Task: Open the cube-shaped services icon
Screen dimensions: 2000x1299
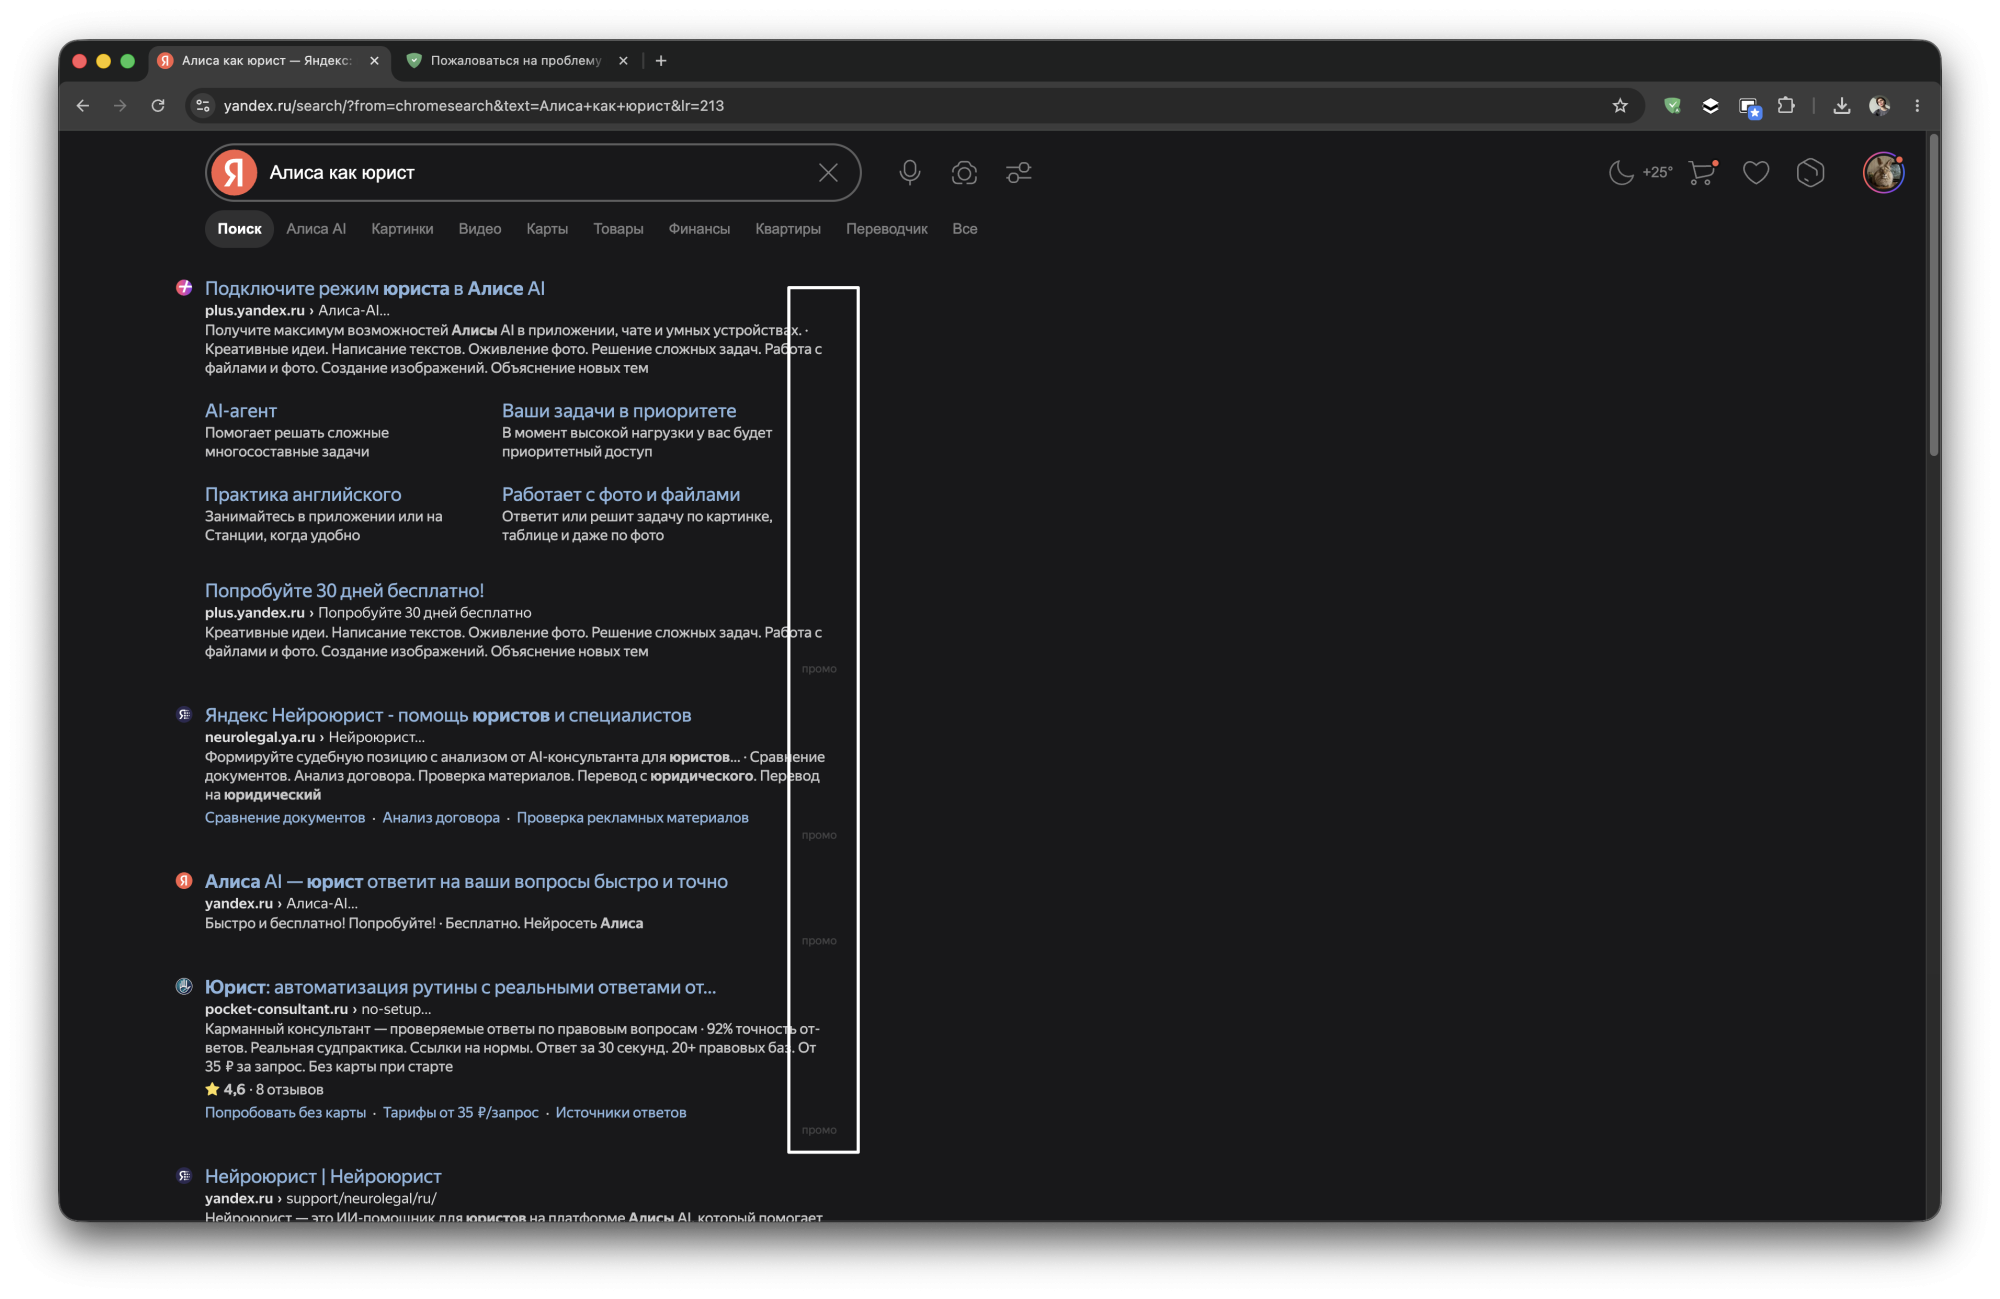Action: [1810, 173]
